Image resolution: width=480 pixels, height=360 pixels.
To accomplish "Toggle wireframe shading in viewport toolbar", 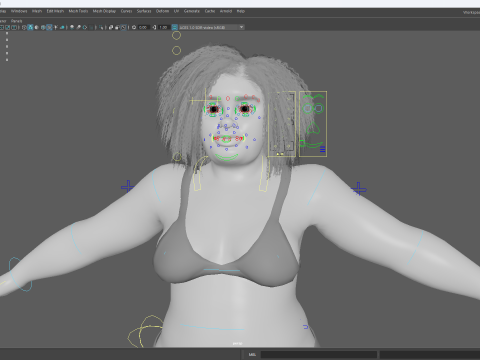I will click(x=24, y=27).
